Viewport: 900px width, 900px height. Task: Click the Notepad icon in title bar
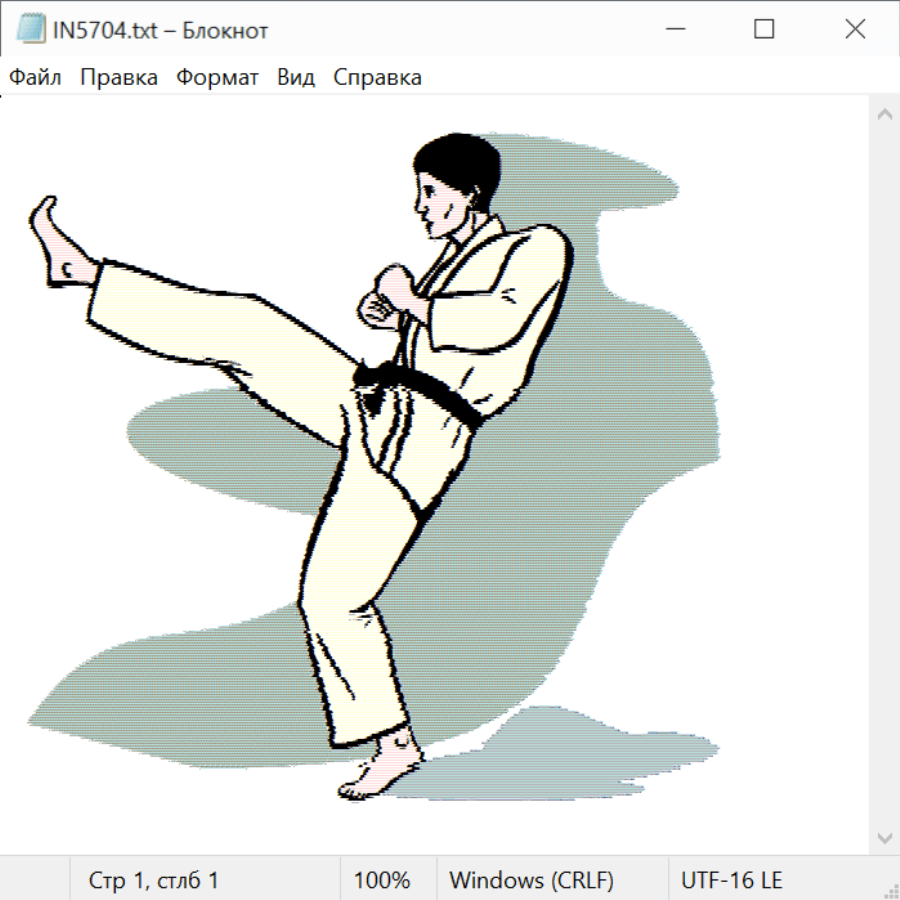click(31, 30)
